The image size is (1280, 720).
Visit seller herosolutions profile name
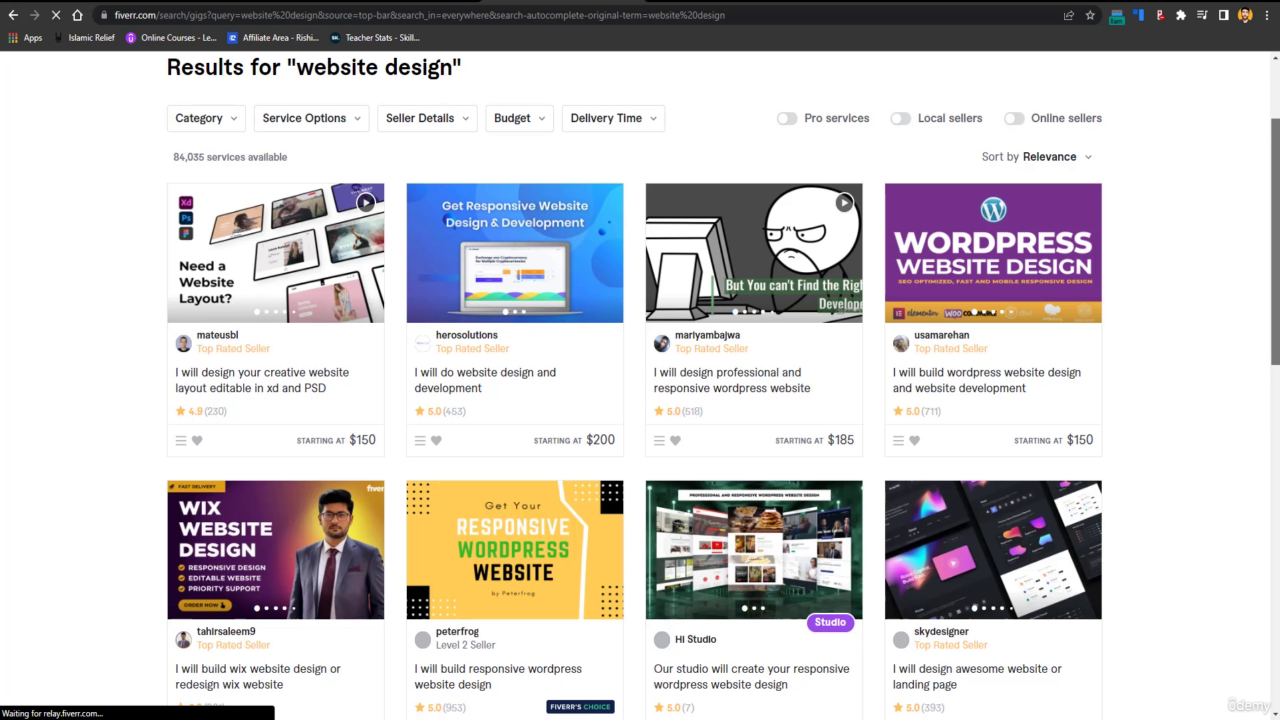tap(467, 335)
